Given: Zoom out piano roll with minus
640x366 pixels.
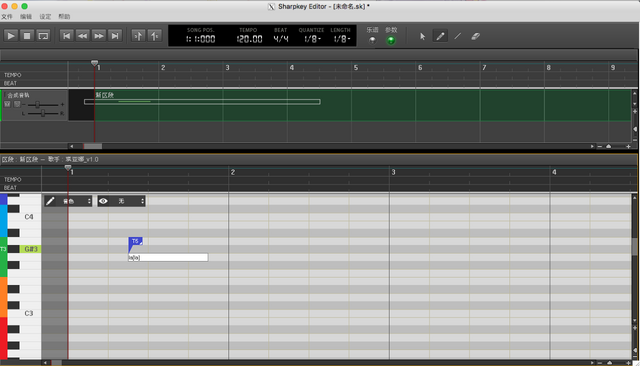Looking at the screenshot, I should (x=599, y=362).
